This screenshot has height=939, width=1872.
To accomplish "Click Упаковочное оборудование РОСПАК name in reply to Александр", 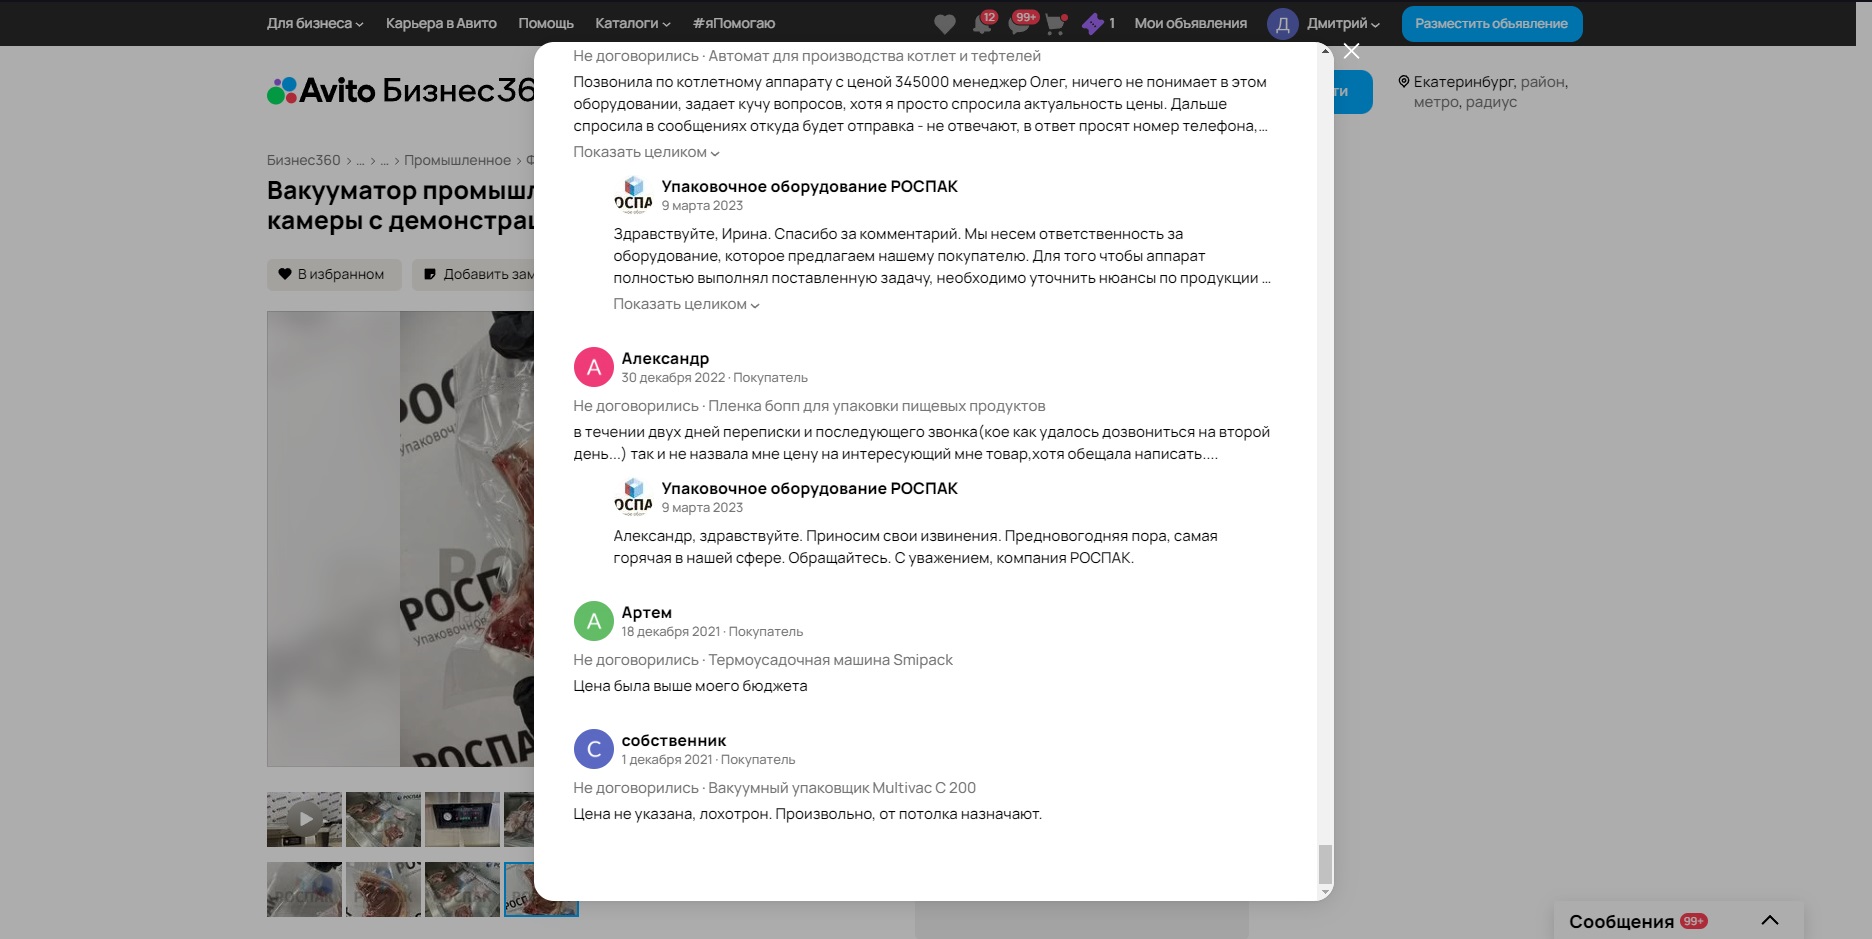I will point(809,488).
